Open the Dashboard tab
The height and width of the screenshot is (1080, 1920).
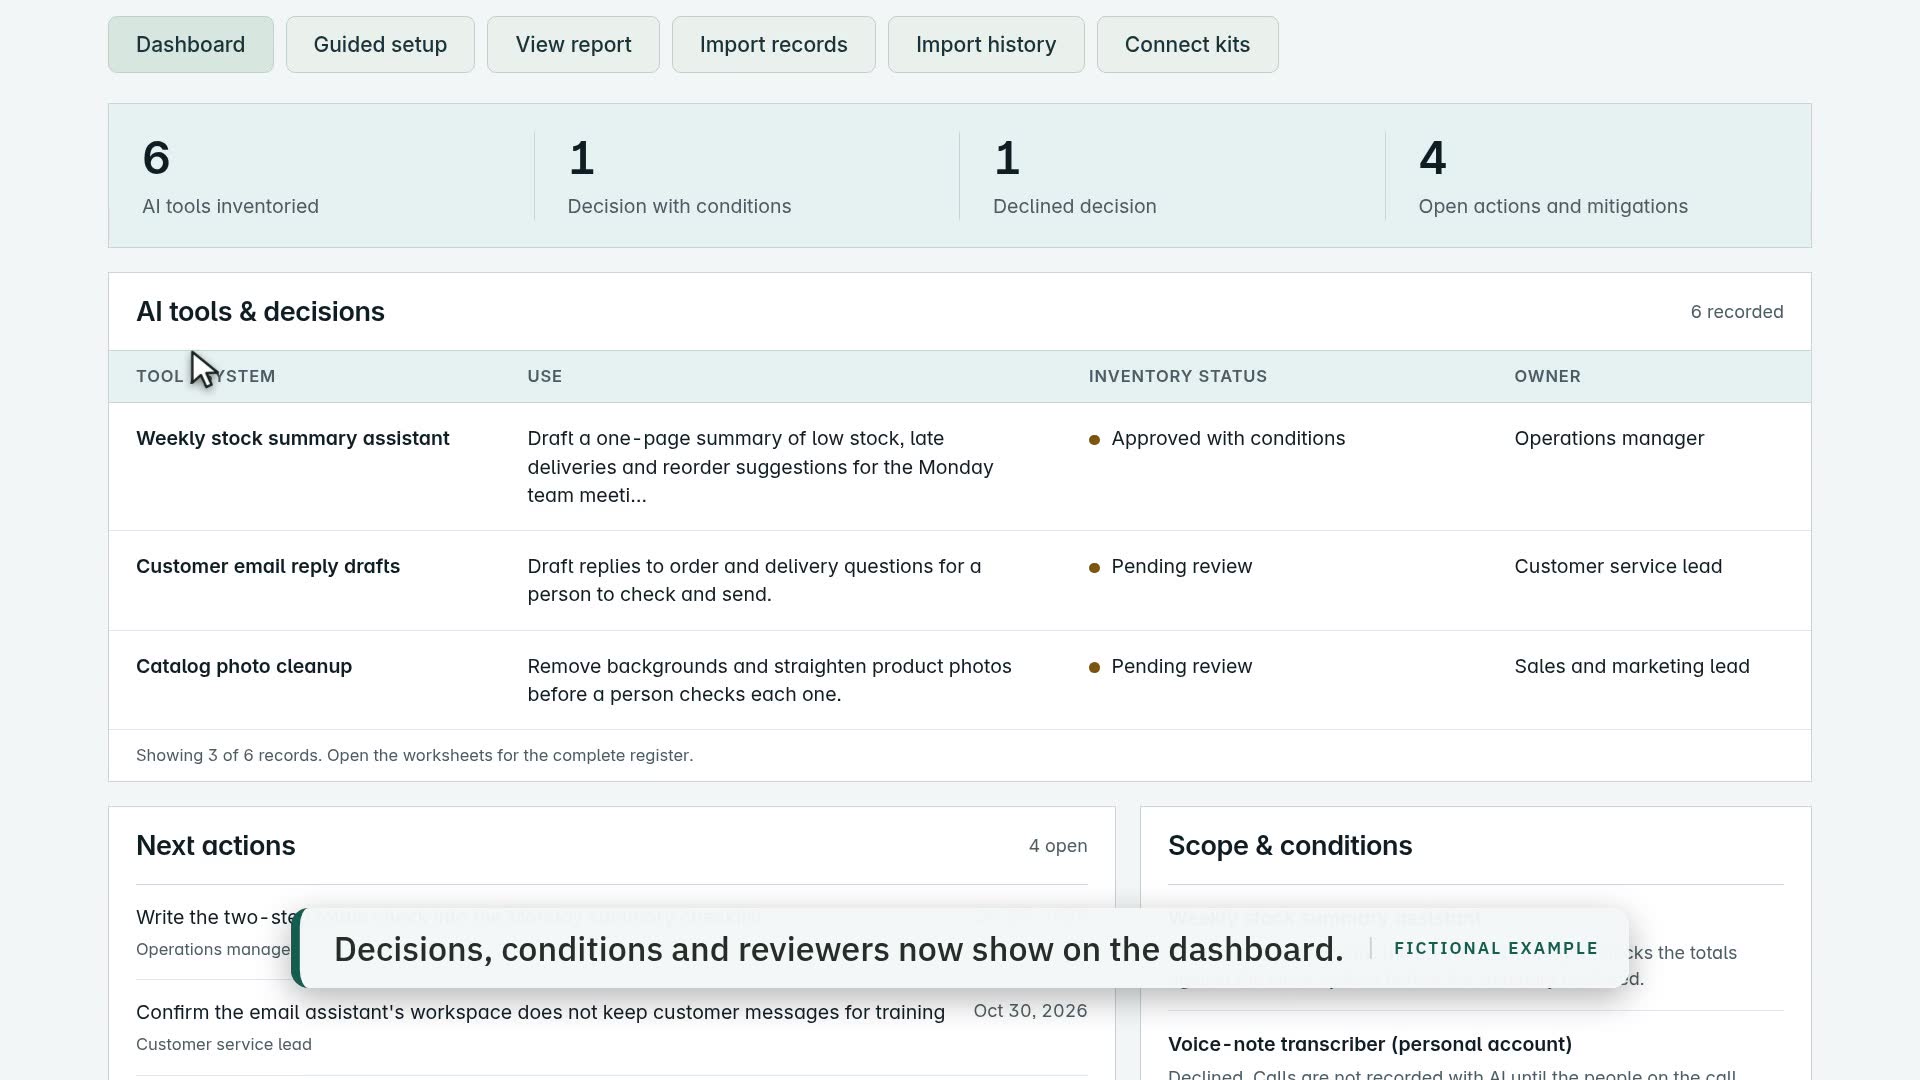tap(190, 44)
